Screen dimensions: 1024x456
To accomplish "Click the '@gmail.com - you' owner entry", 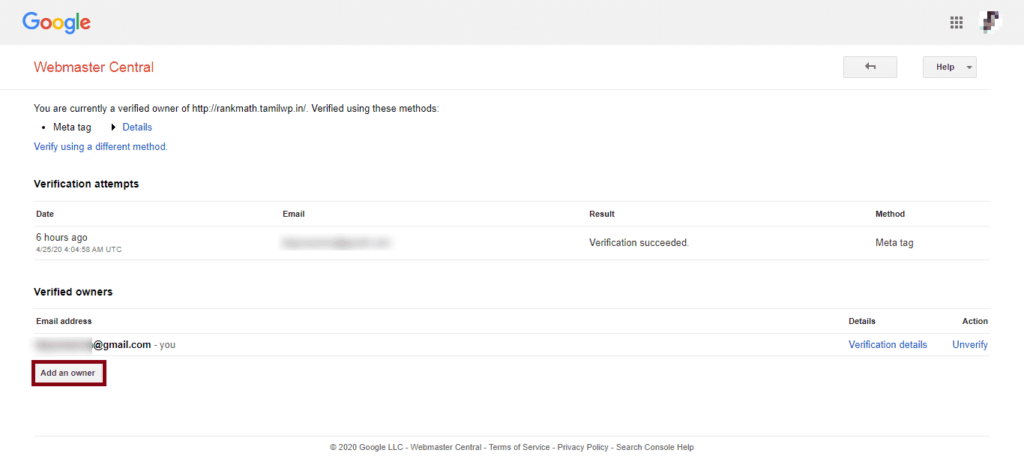I will pos(104,345).
